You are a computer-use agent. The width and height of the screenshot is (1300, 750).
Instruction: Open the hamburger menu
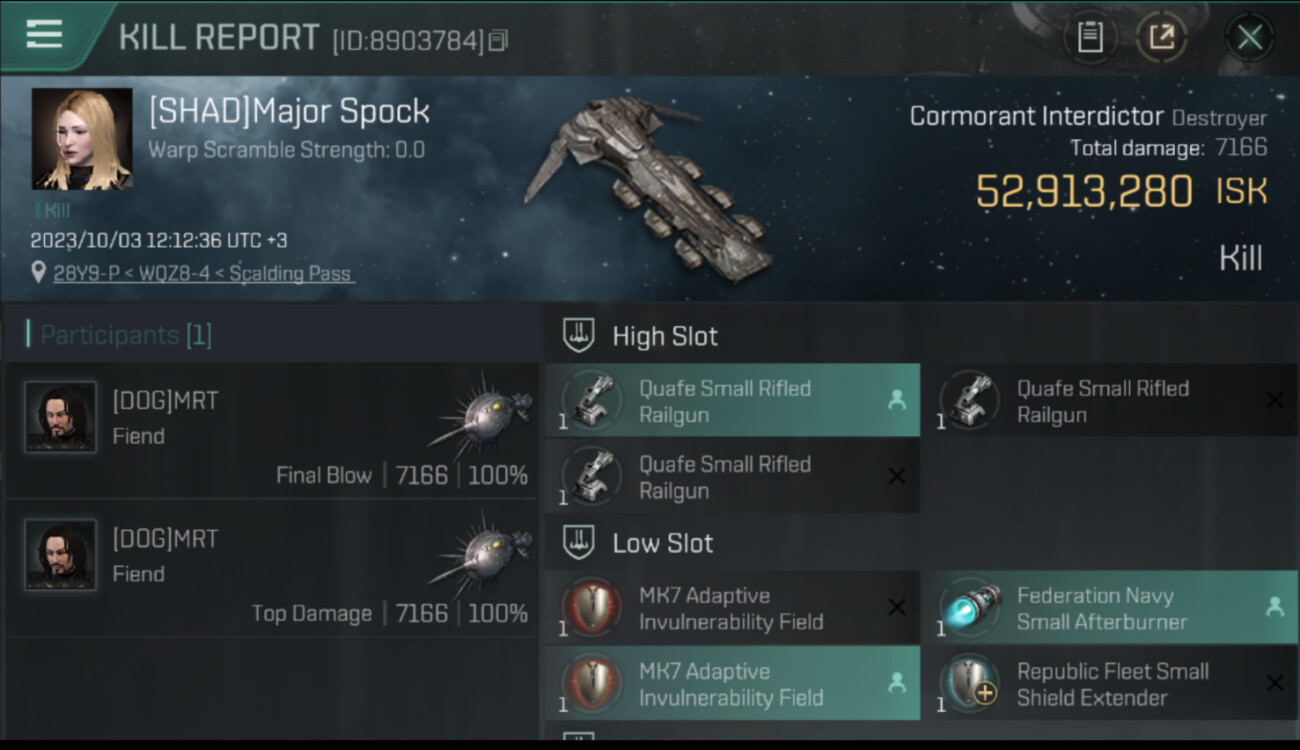(x=44, y=34)
